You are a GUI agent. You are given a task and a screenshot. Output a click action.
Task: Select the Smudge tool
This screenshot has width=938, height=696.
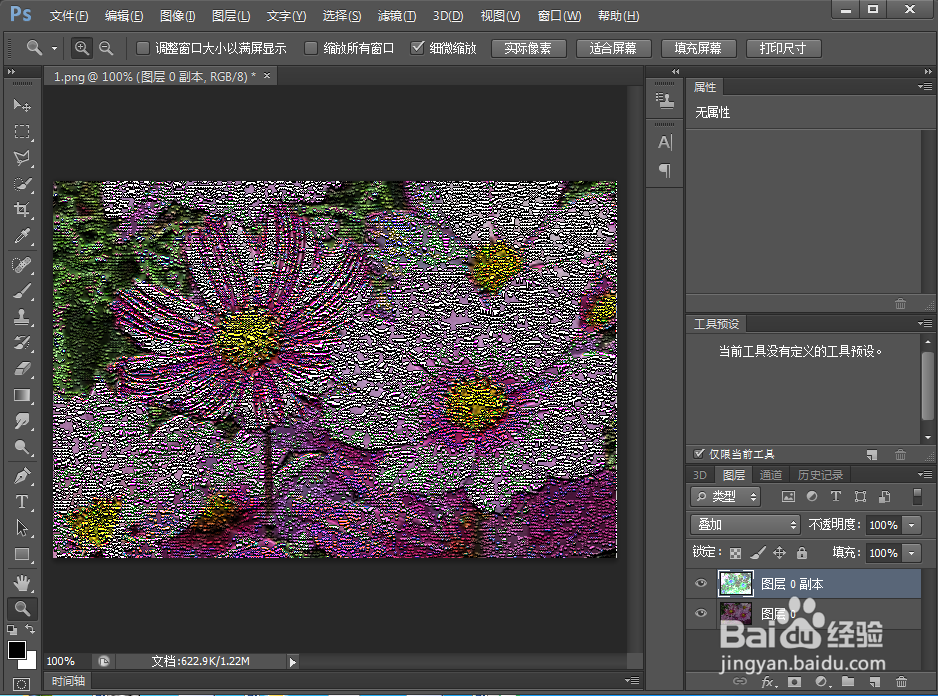pyautogui.click(x=22, y=421)
